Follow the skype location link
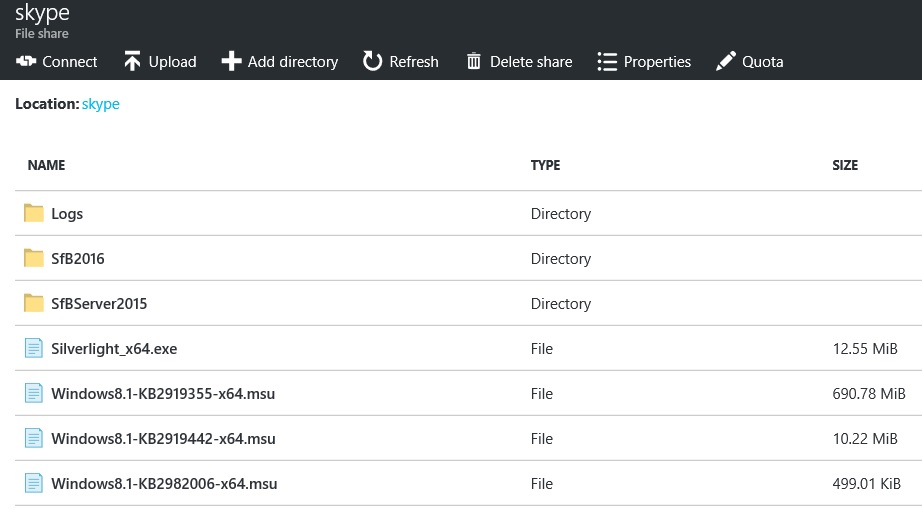Viewport: 922px width, 520px height. tap(101, 104)
